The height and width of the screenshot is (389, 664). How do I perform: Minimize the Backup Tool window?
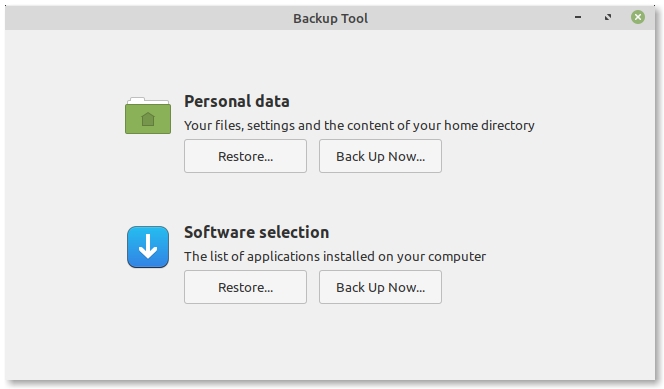point(578,17)
